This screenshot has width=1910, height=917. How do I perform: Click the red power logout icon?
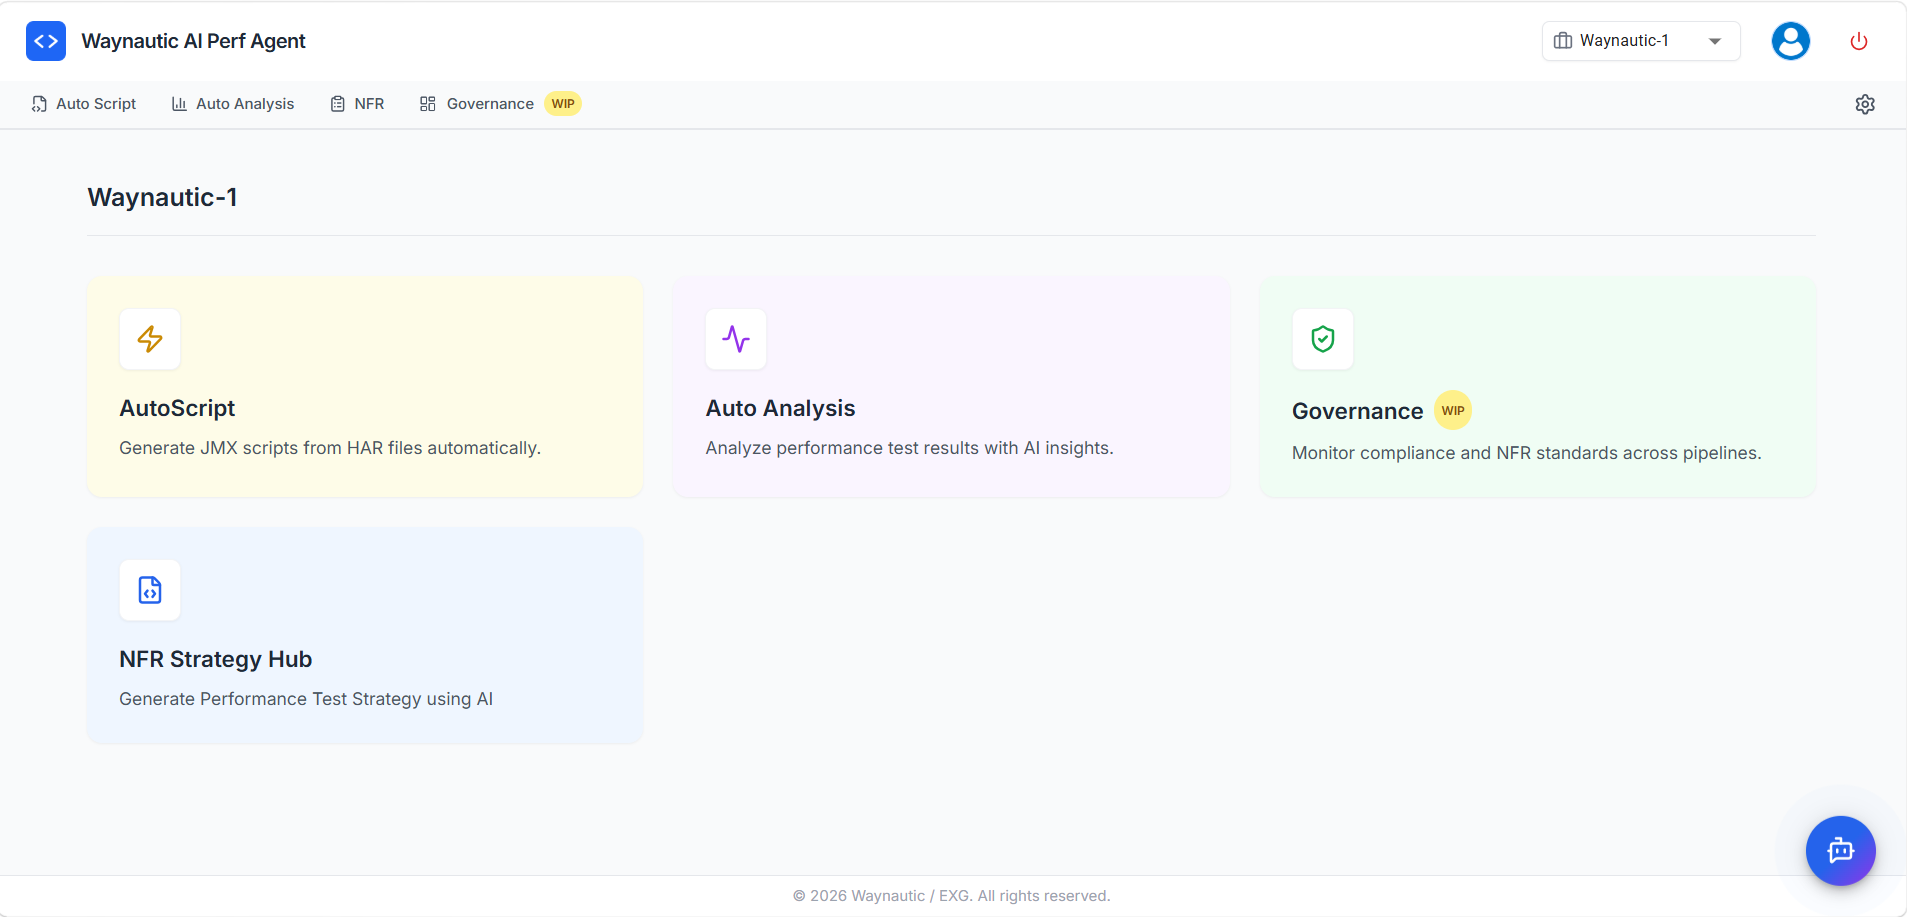pyautogui.click(x=1858, y=40)
